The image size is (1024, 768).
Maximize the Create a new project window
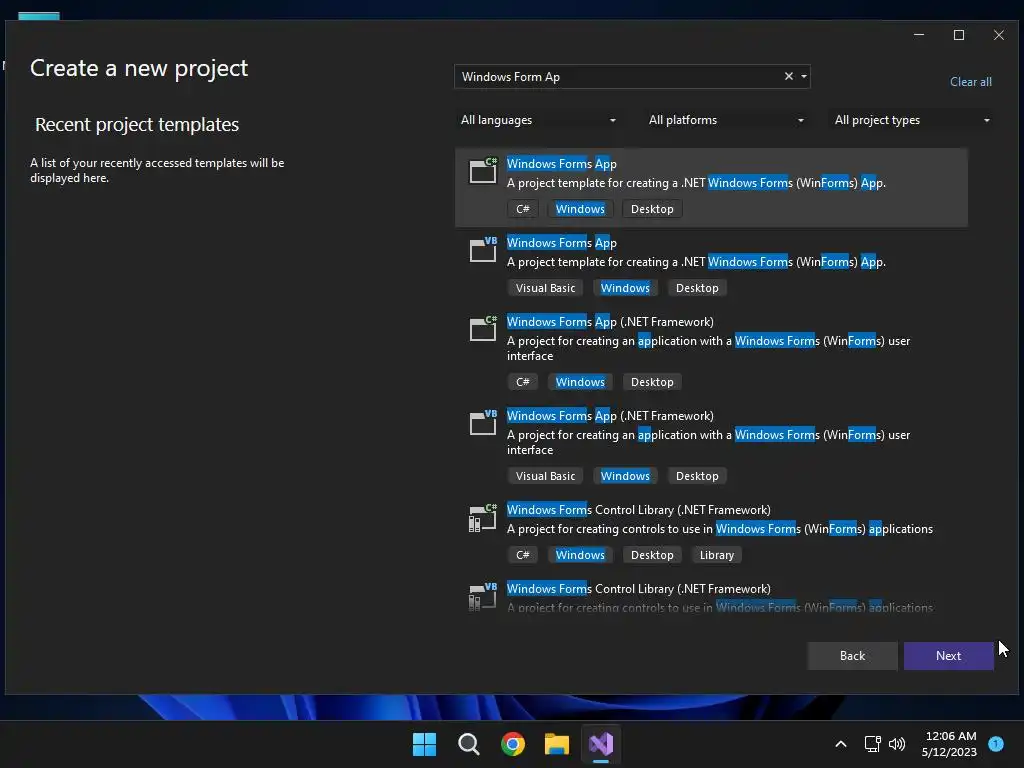(959, 35)
